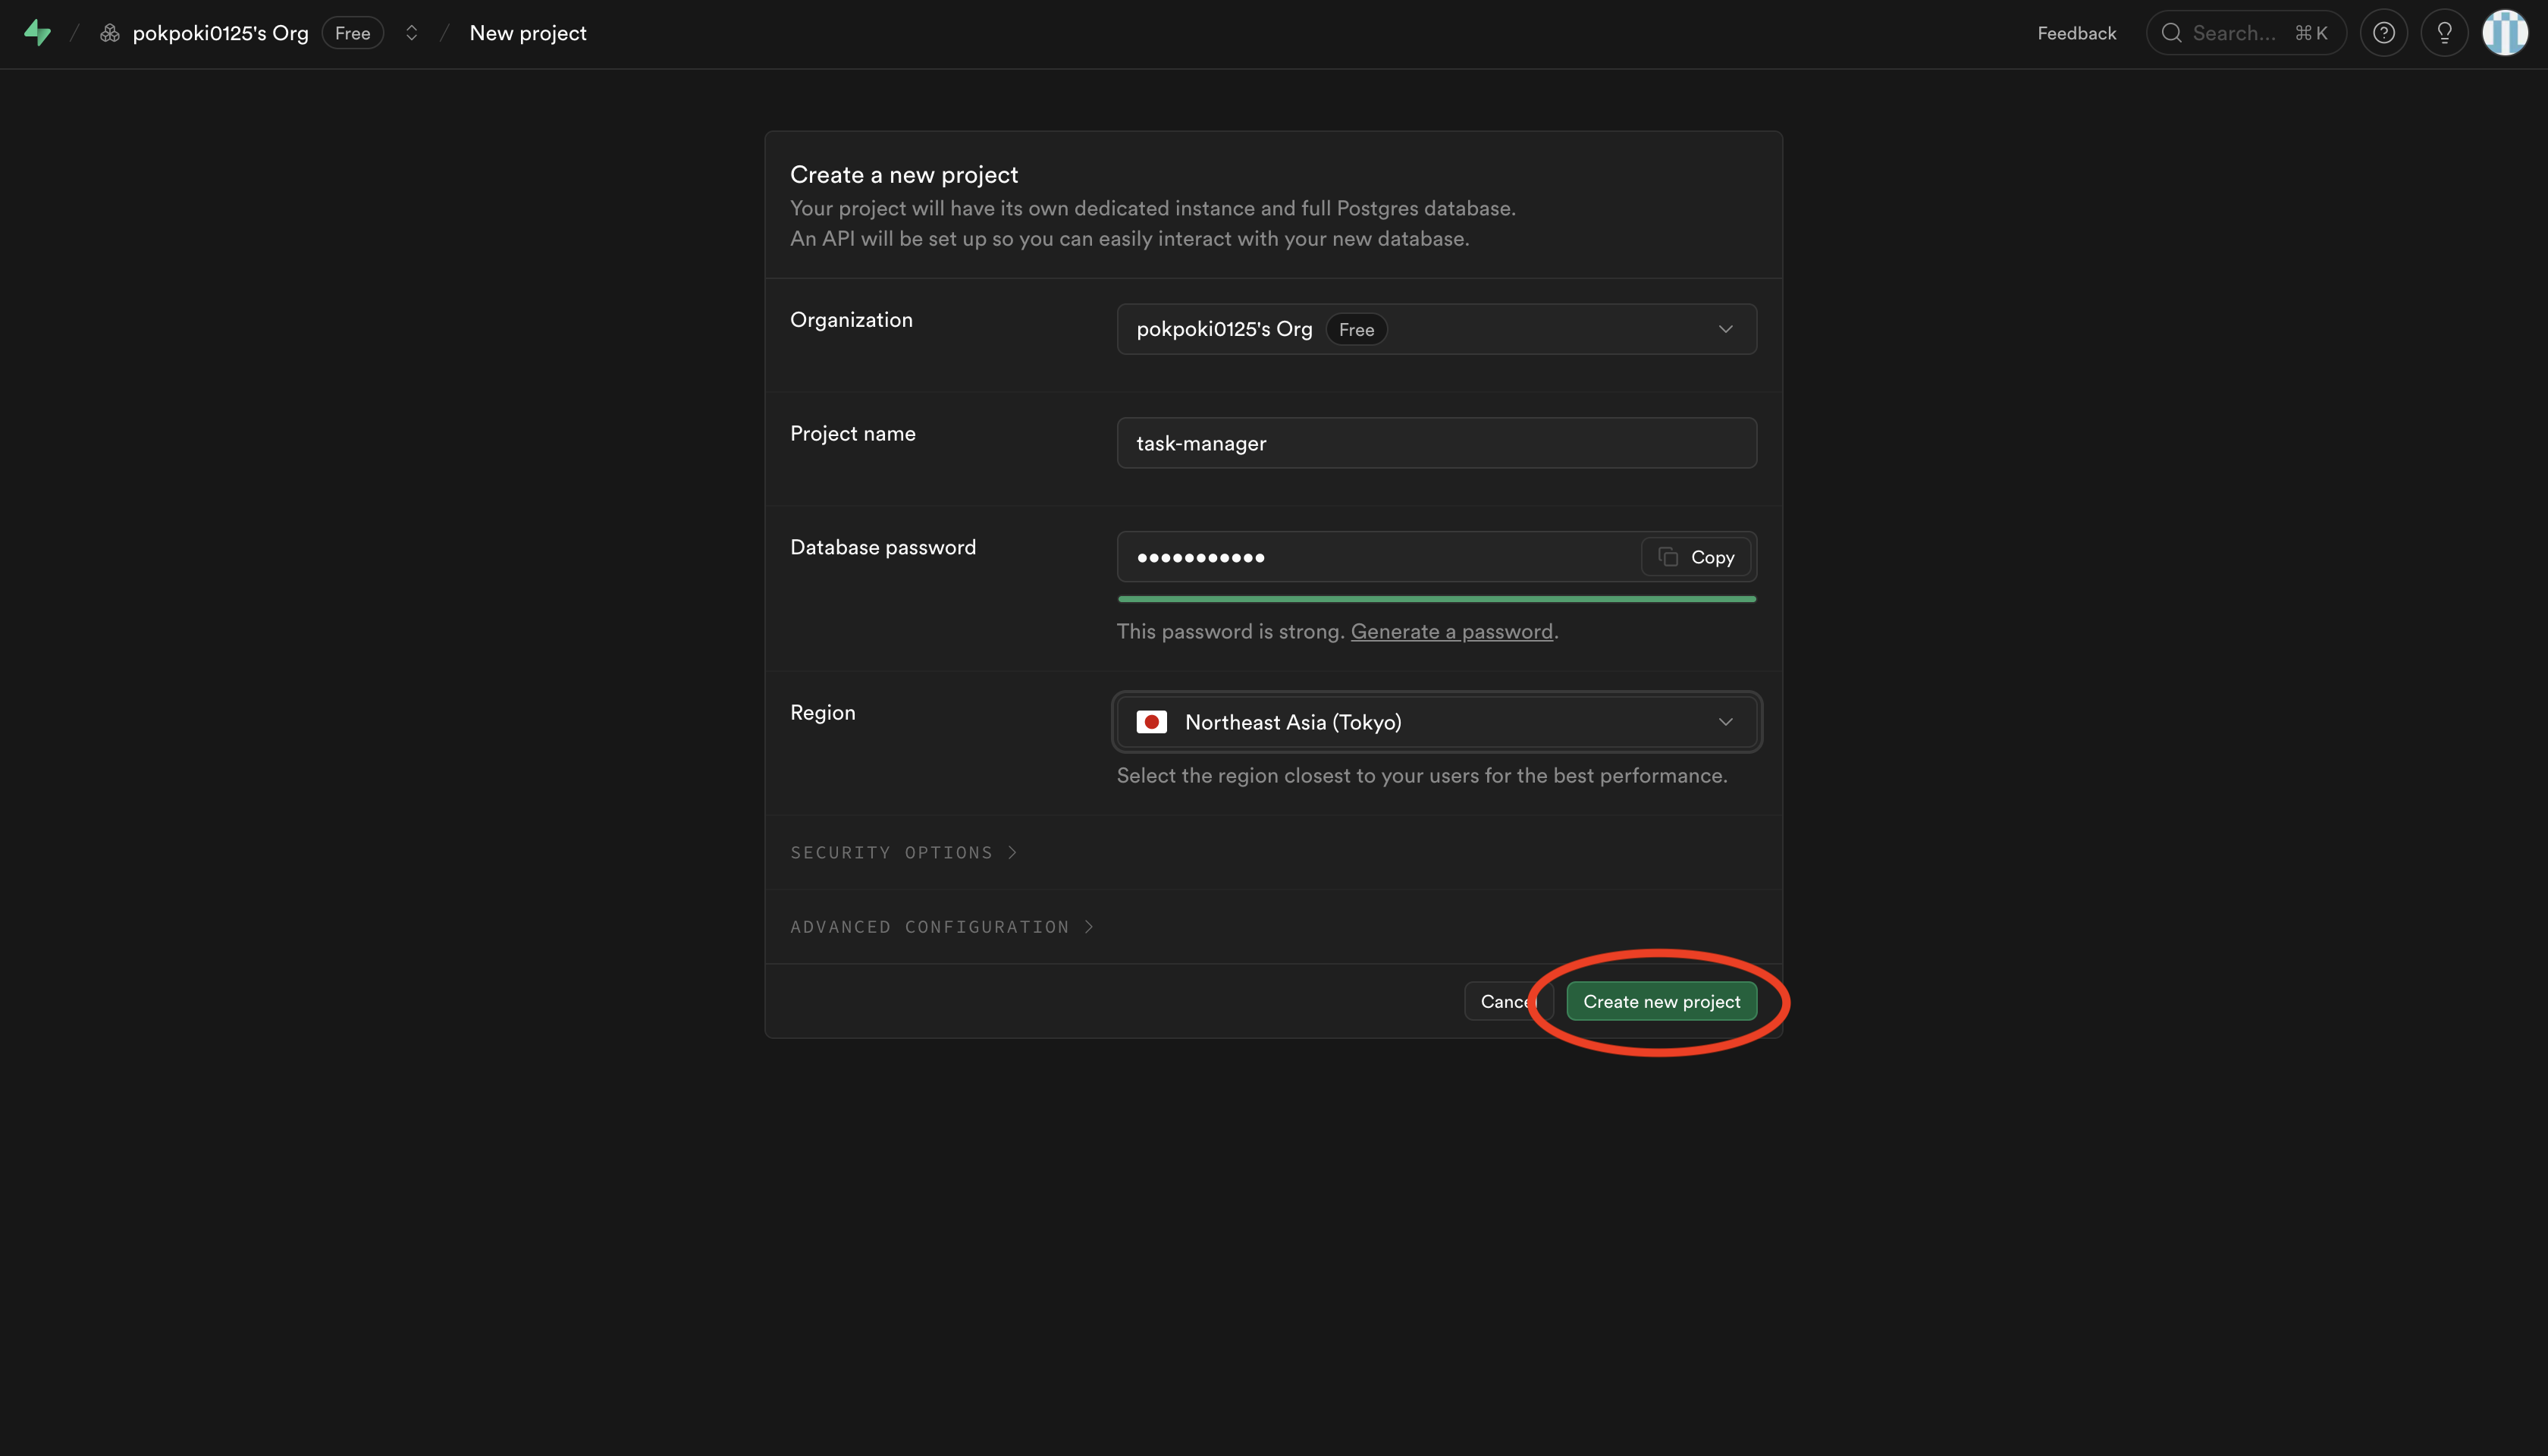This screenshot has height=1456, width=2548.
Task: Click the Feedback button
Action: click(2076, 33)
